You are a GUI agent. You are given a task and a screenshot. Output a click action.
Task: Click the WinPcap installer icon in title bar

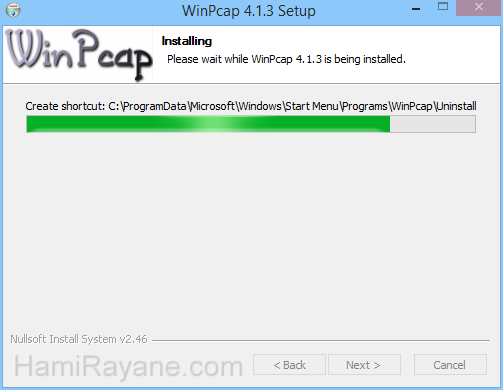[x=13, y=10]
